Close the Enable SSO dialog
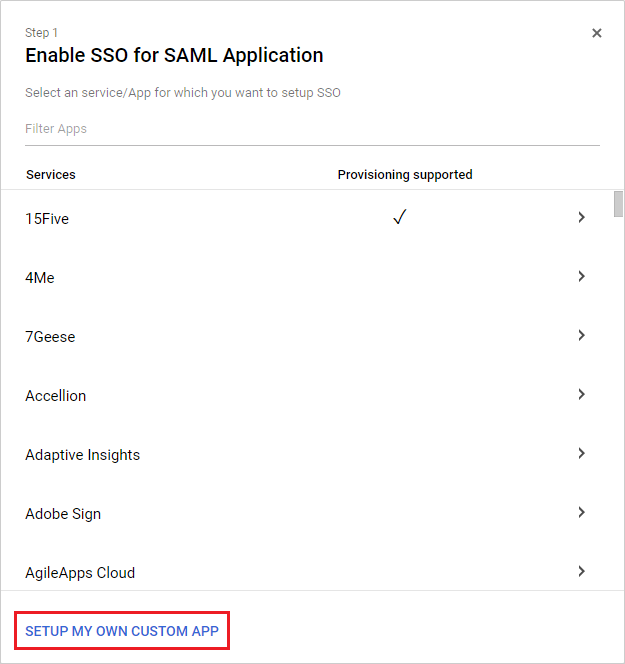The height and width of the screenshot is (664, 625). pyautogui.click(x=597, y=33)
